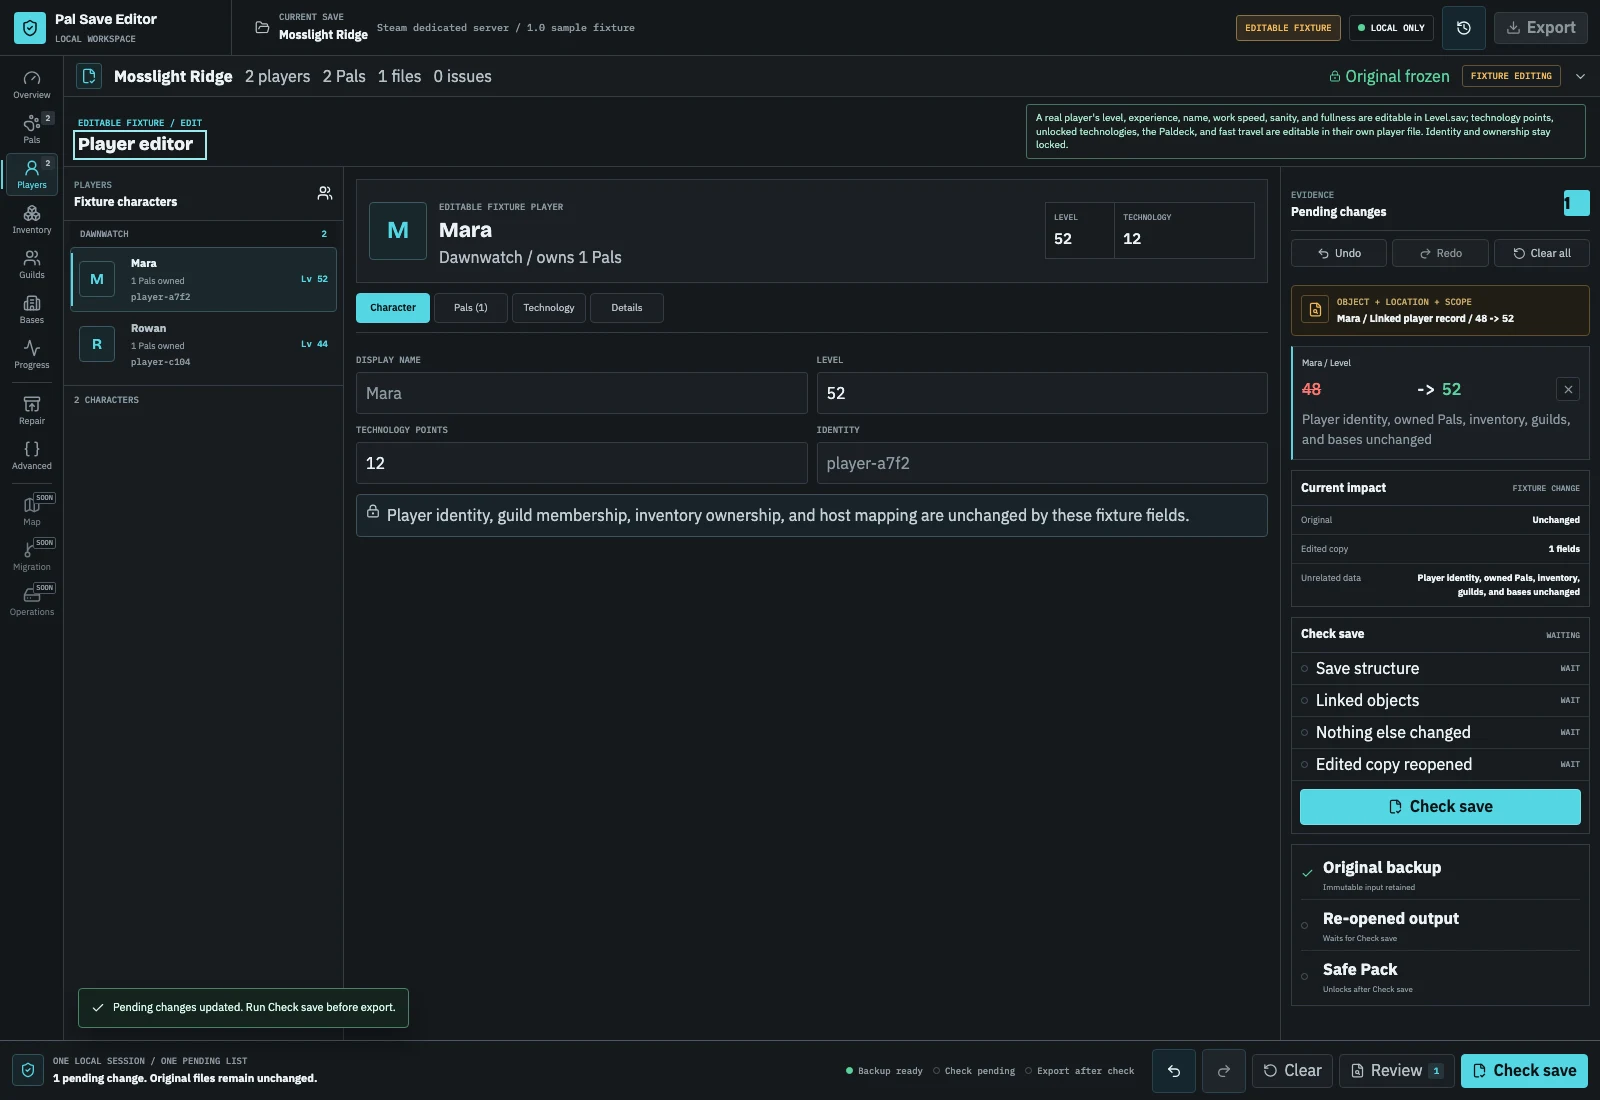Remove the Mara Level pending change

1568,390
